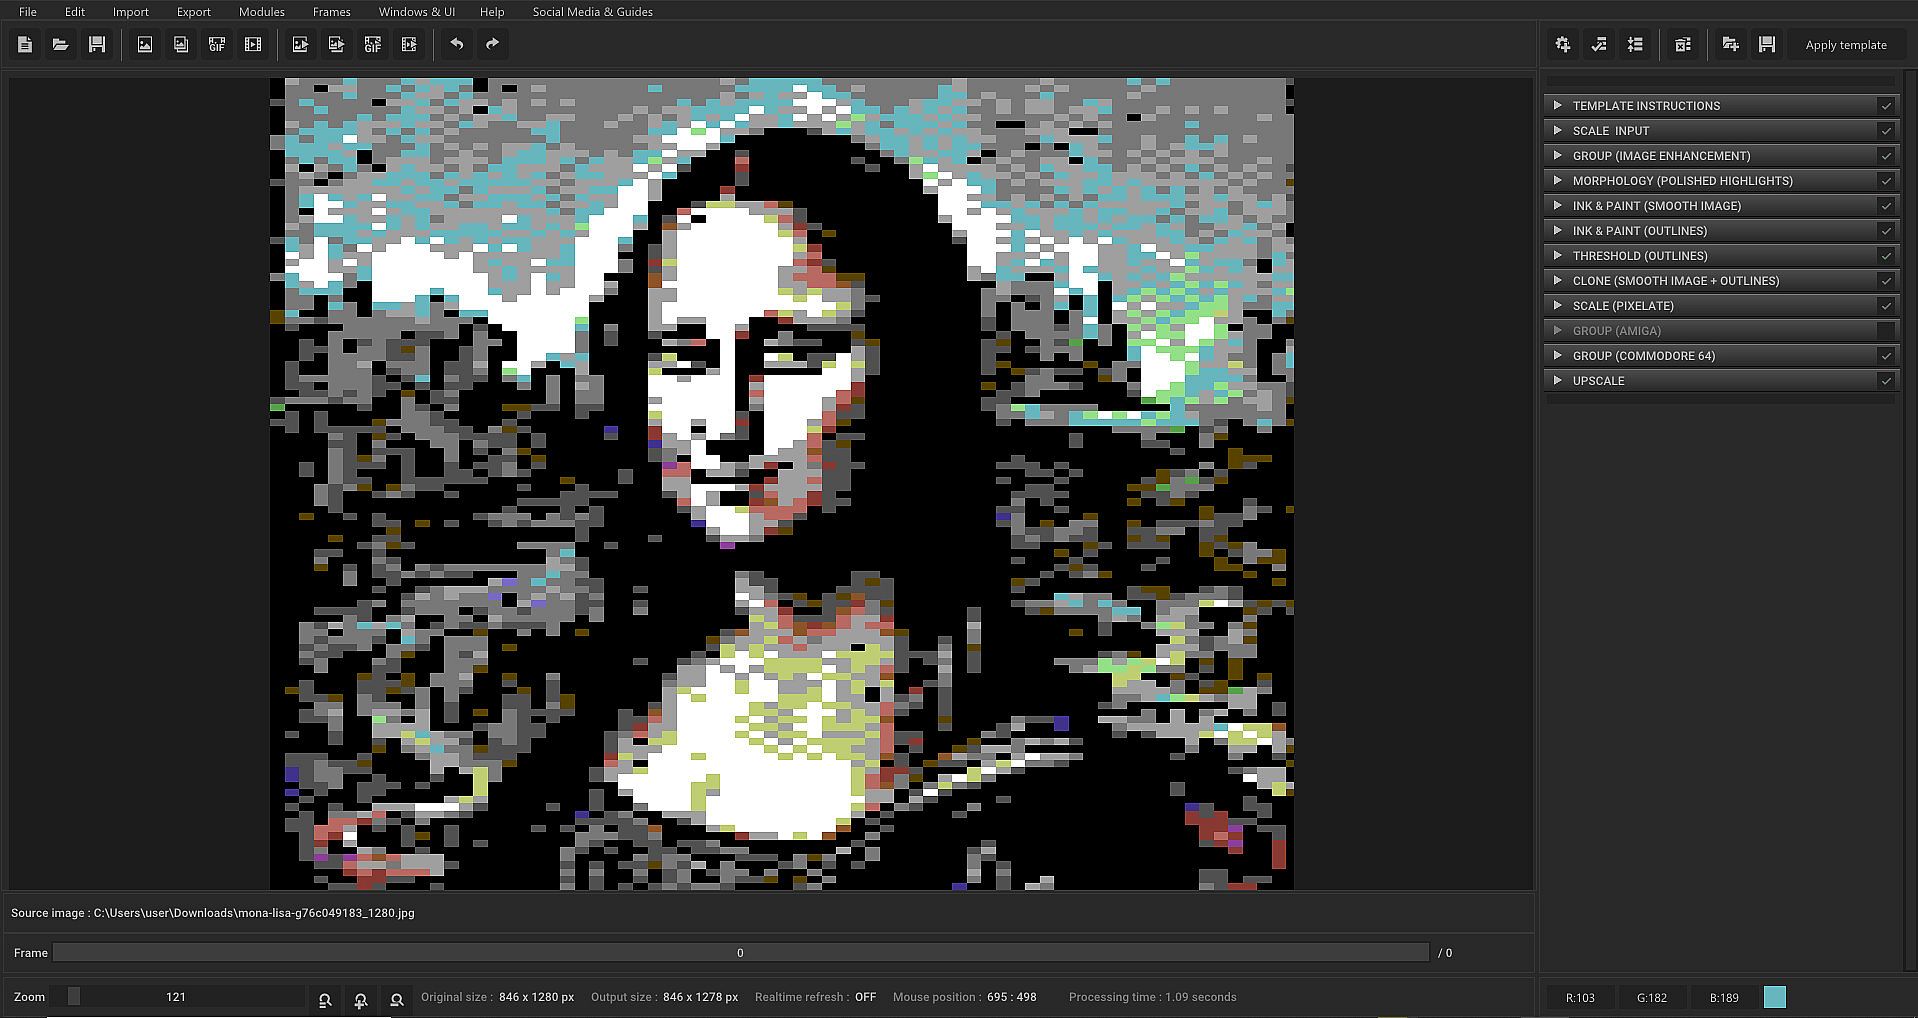Expand MORPHOLOGY (POLISHED HIGHLIGHTS) section
This screenshot has height=1018, width=1918.
(x=1557, y=181)
